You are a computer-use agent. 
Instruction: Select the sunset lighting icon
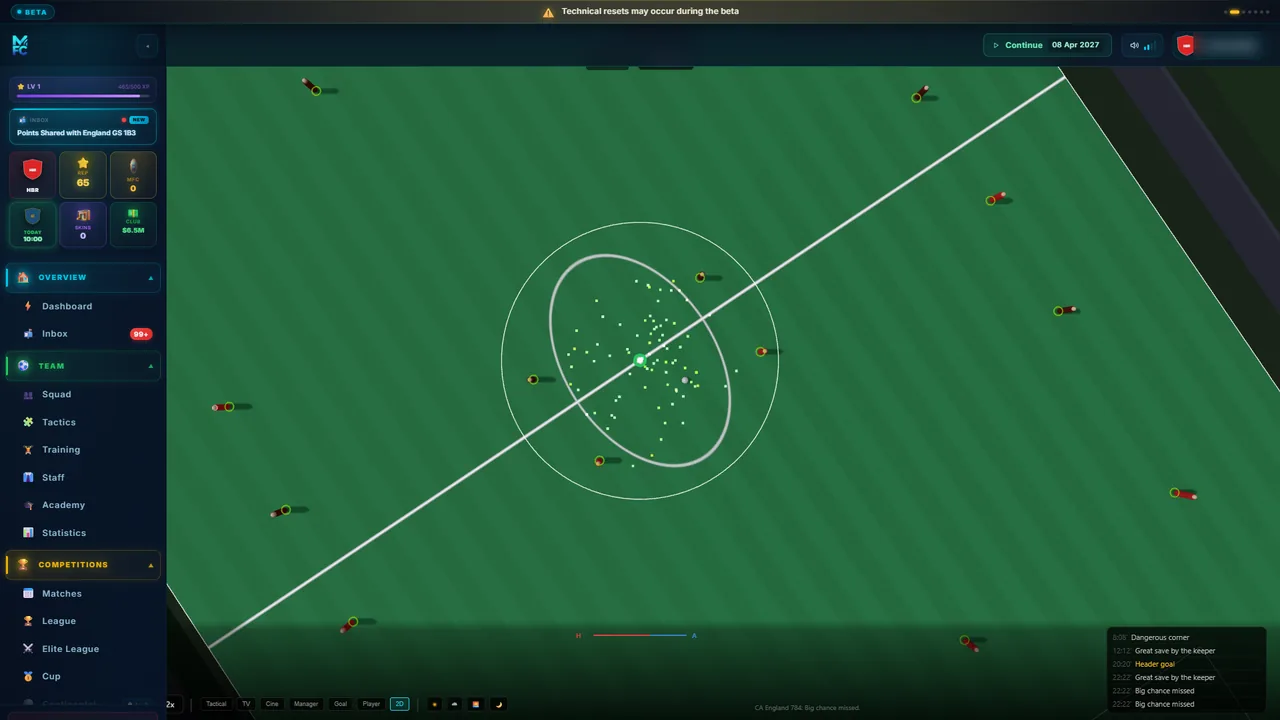476,704
